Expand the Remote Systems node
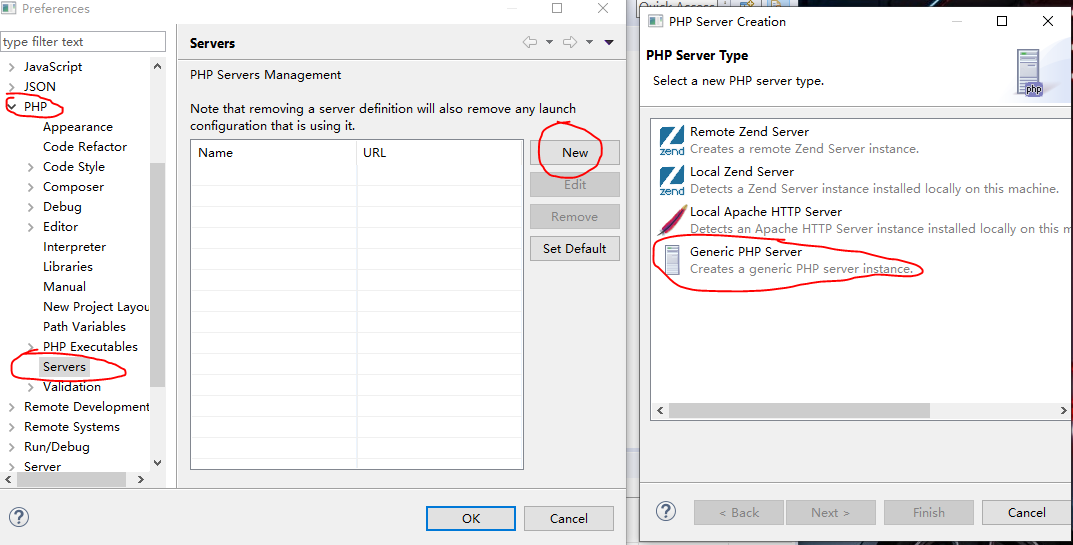This screenshot has height=545, width=1073. 12,427
